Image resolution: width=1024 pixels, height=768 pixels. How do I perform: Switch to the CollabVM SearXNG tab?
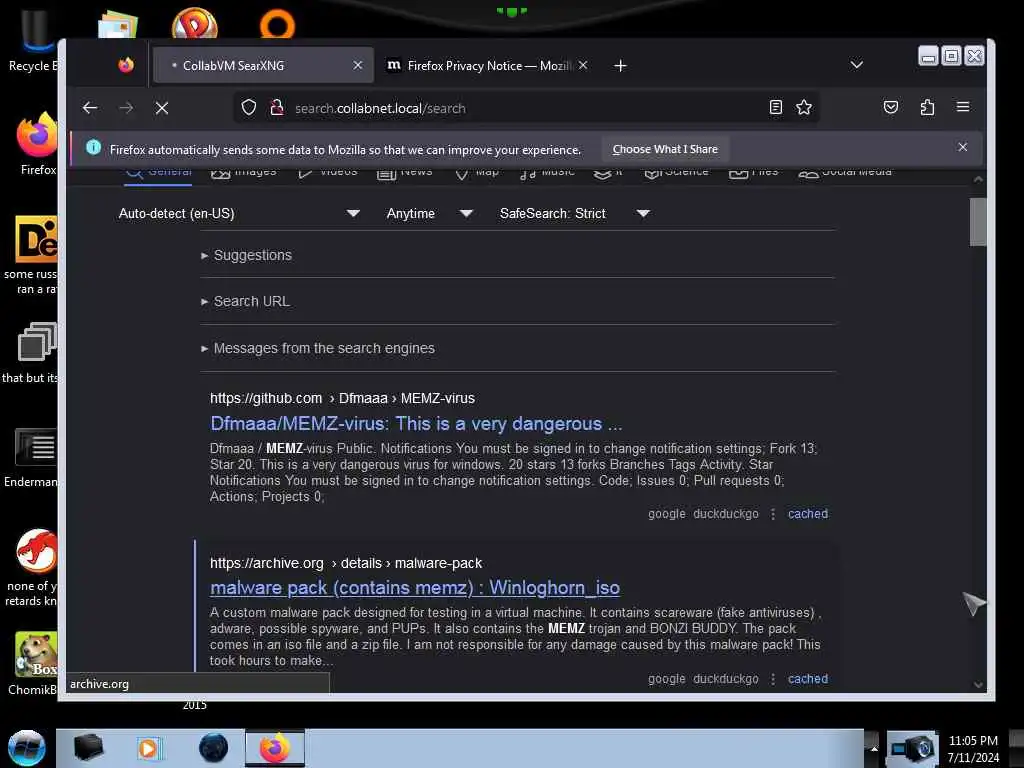click(x=263, y=65)
